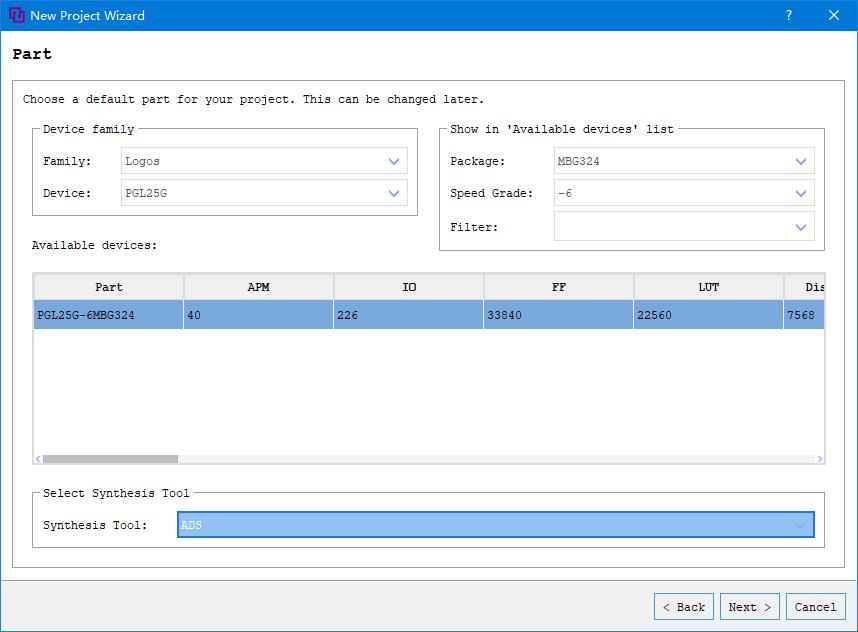This screenshot has height=632, width=858.
Task: Sort by the Part column header
Action: pos(108,287)
